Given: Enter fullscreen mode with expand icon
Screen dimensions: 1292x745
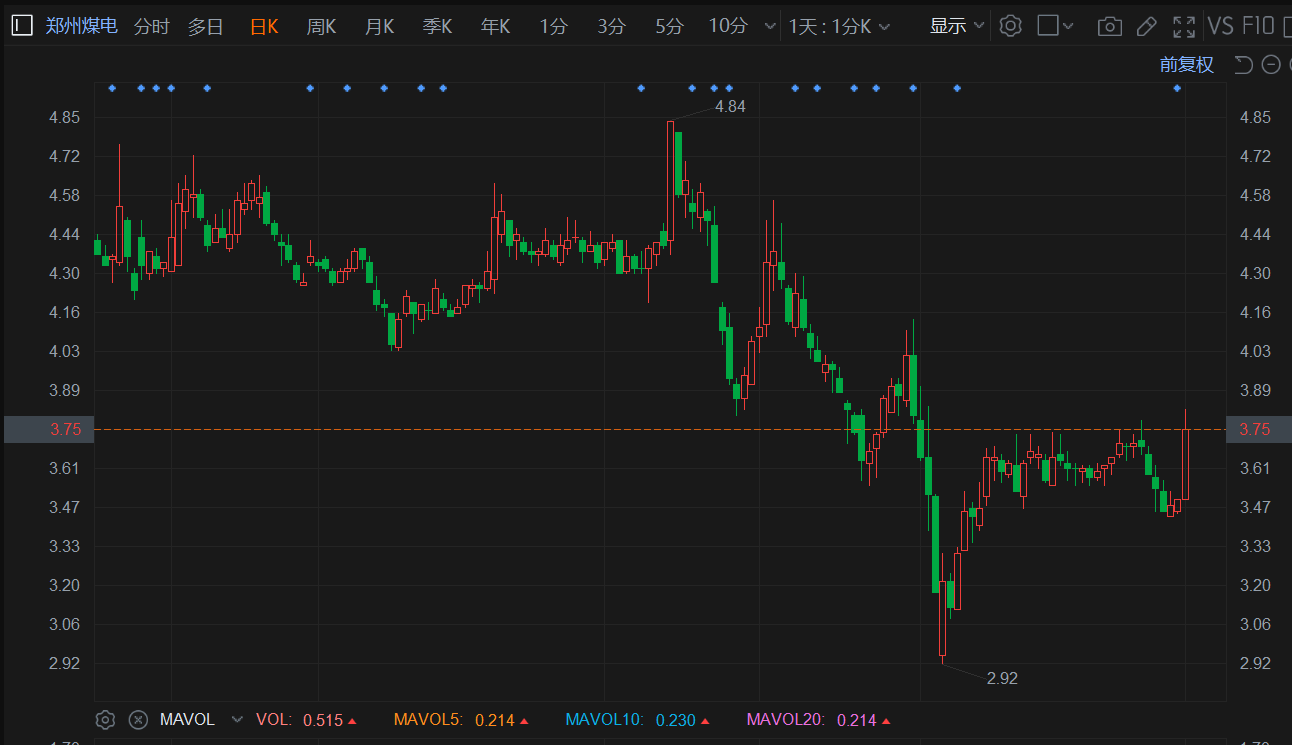Looking at the screenshot, I should (1184, 27).
